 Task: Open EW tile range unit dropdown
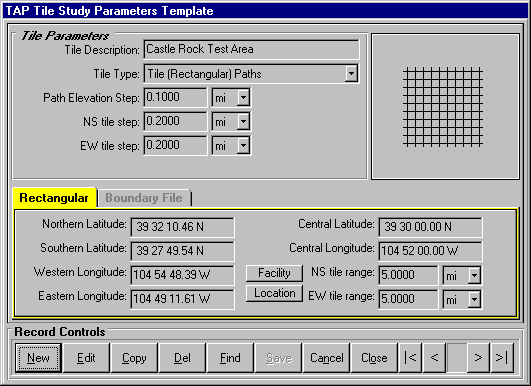(474, 299)
